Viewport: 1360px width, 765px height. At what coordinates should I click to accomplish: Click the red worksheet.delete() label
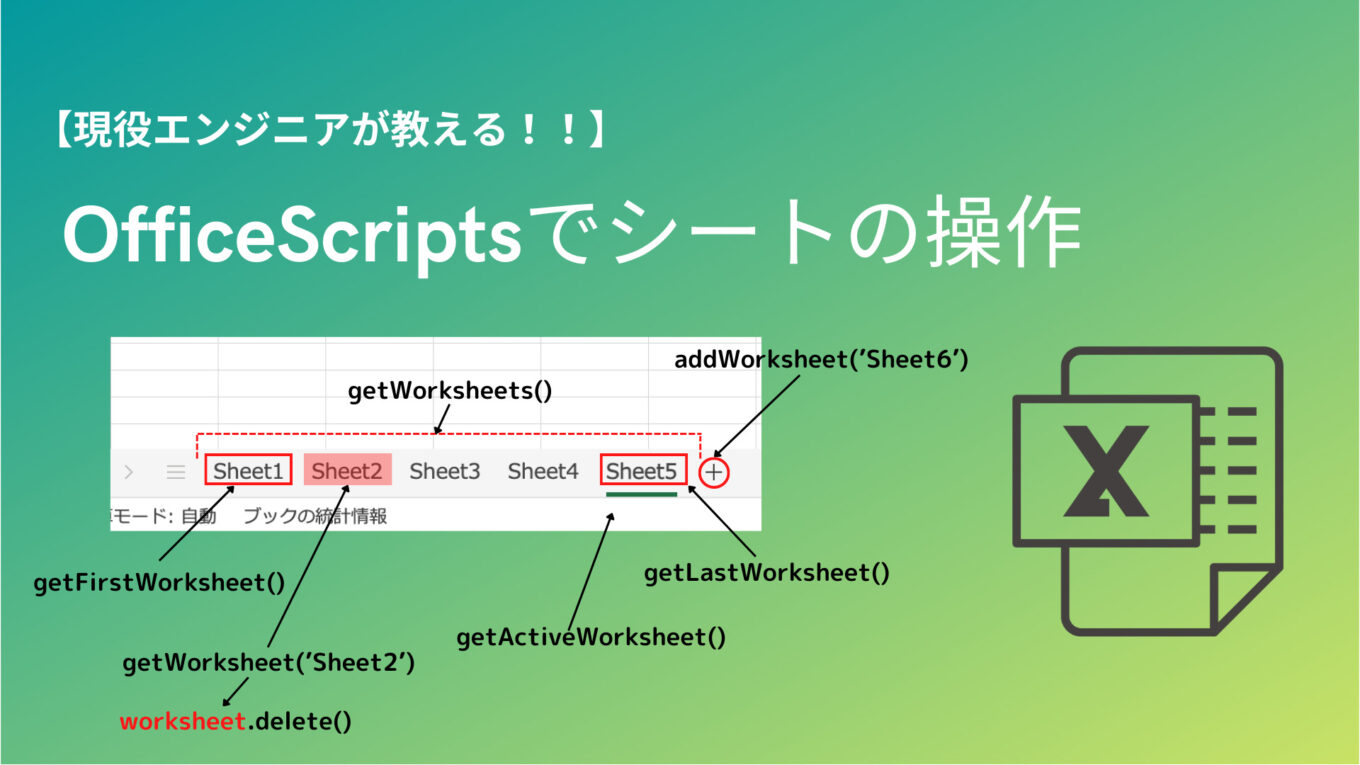(235, 719)
